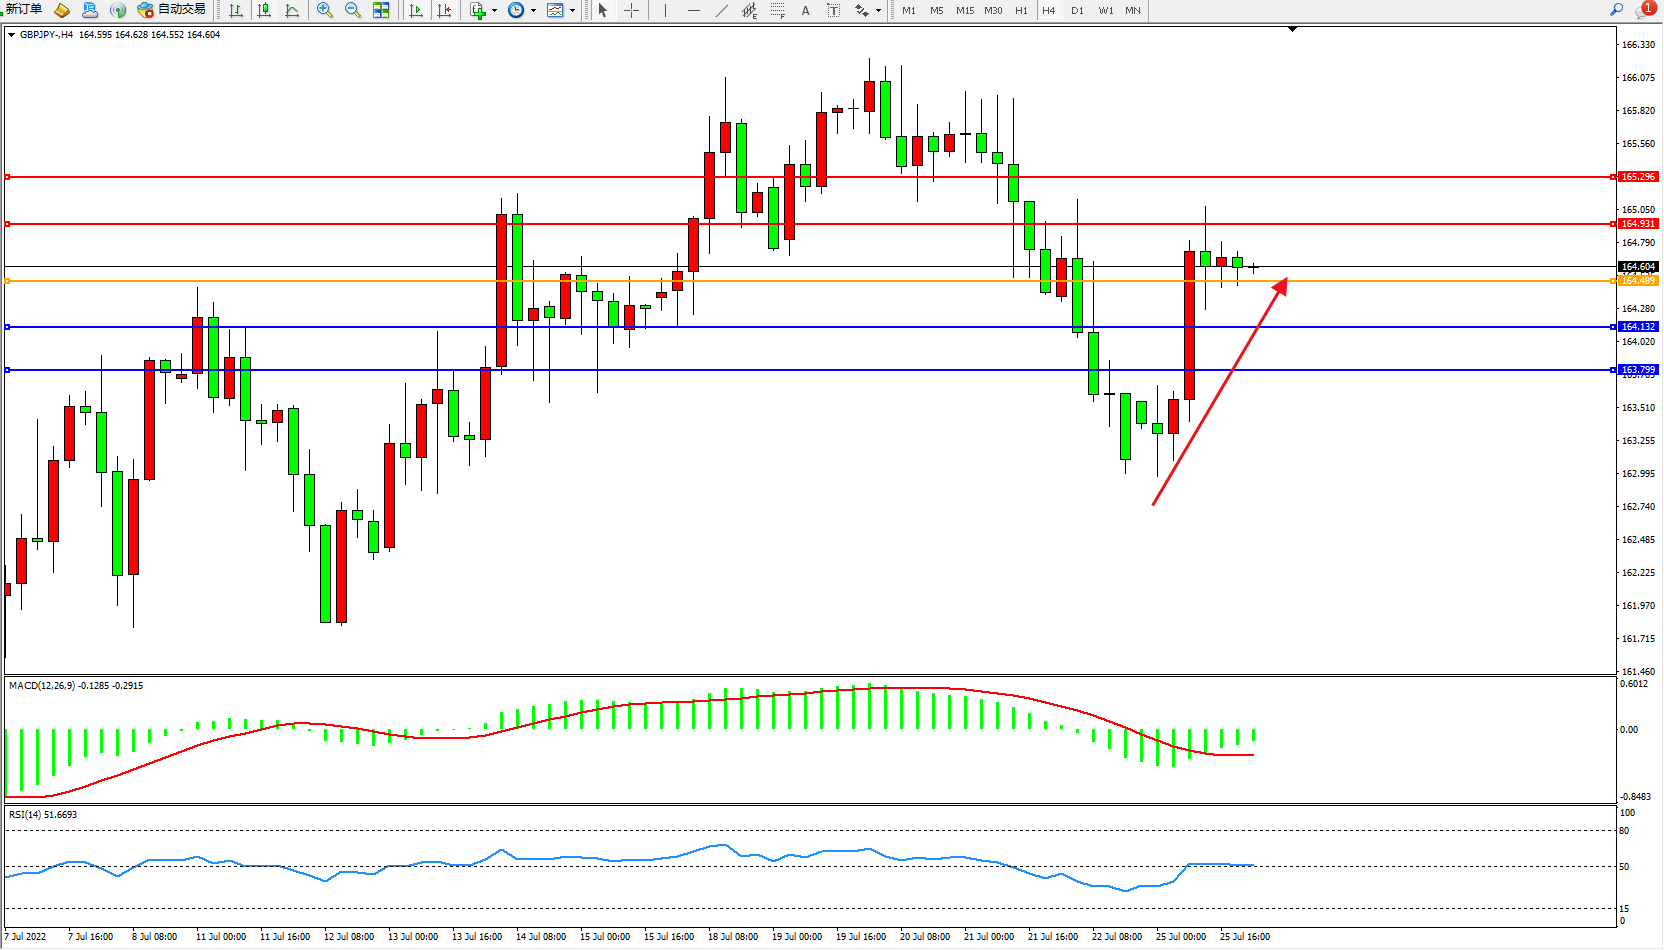Click the Zoom Out magnifier icon
The height and width of the screenshot is (950, 1664).
(353, 10)
